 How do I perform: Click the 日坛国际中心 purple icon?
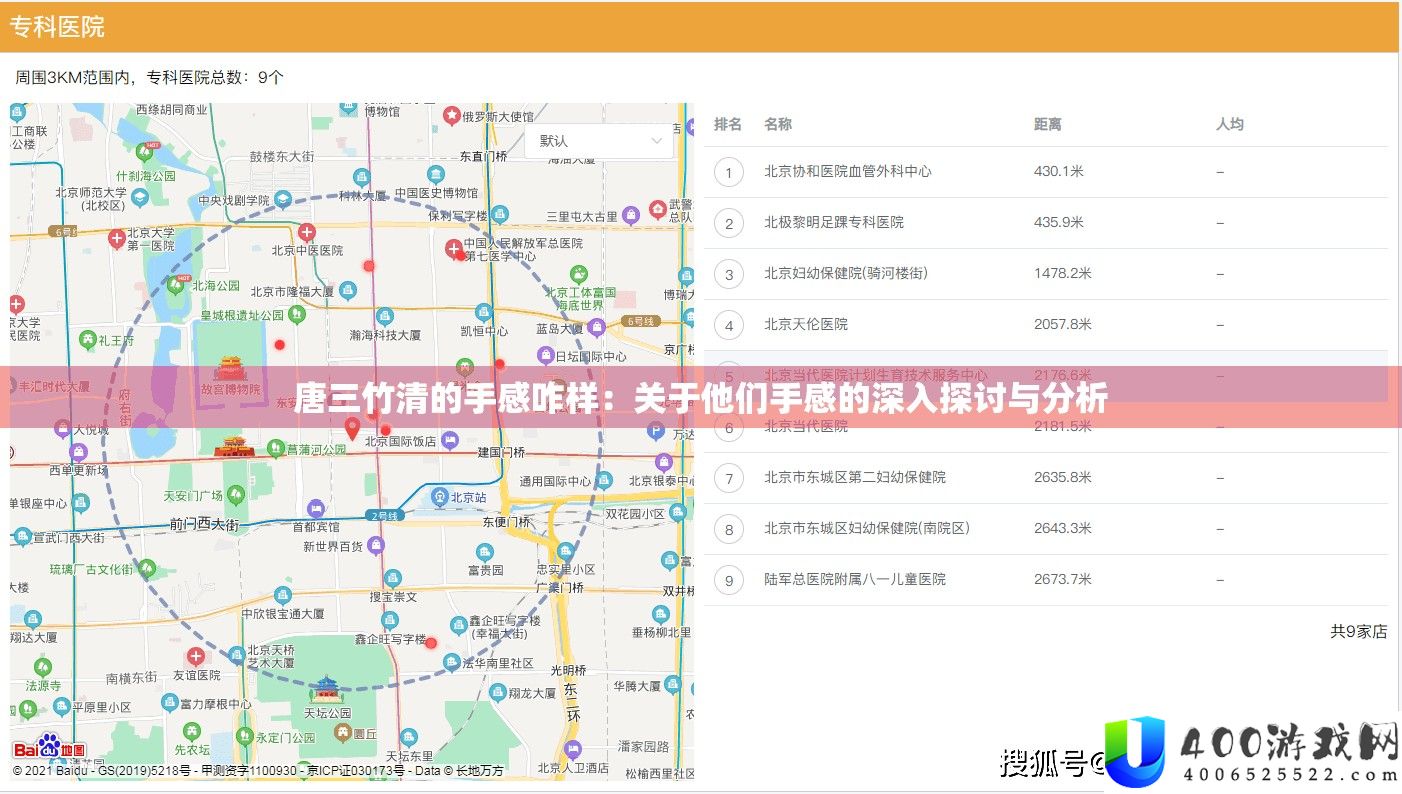[545, 355]
